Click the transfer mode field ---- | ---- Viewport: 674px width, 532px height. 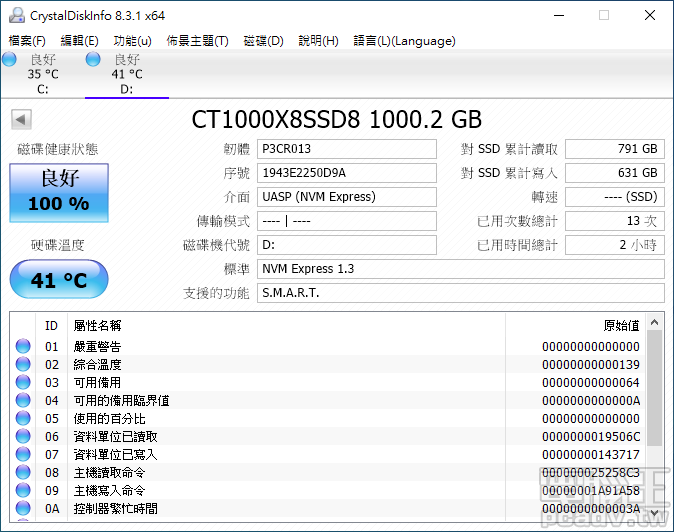pos(346,221)
